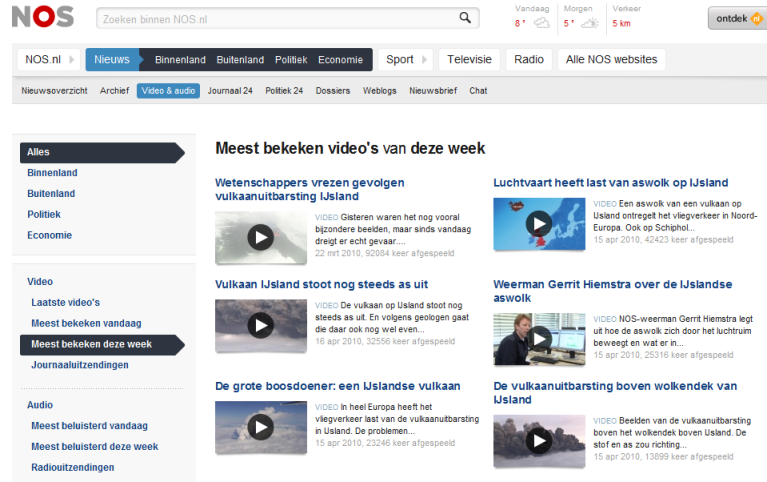Image resolution: width=767 pixels, height=482 pixels.
Task: Open Economie in the top navigation bar
Action: pos(340,60)
